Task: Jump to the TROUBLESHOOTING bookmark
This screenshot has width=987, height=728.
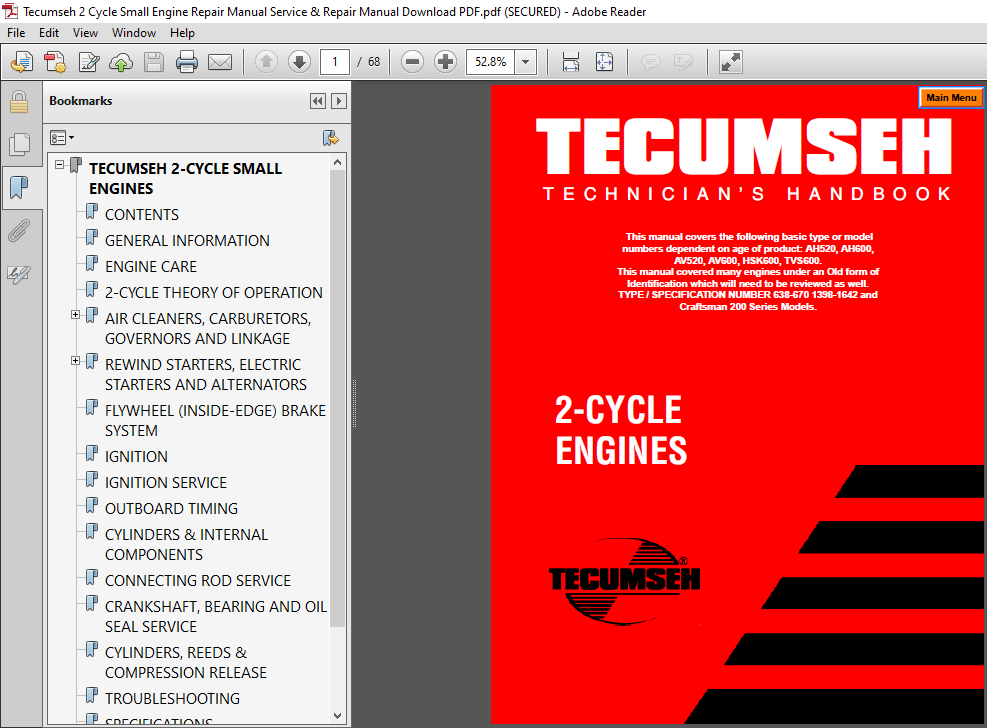Action: coord(172,698)
